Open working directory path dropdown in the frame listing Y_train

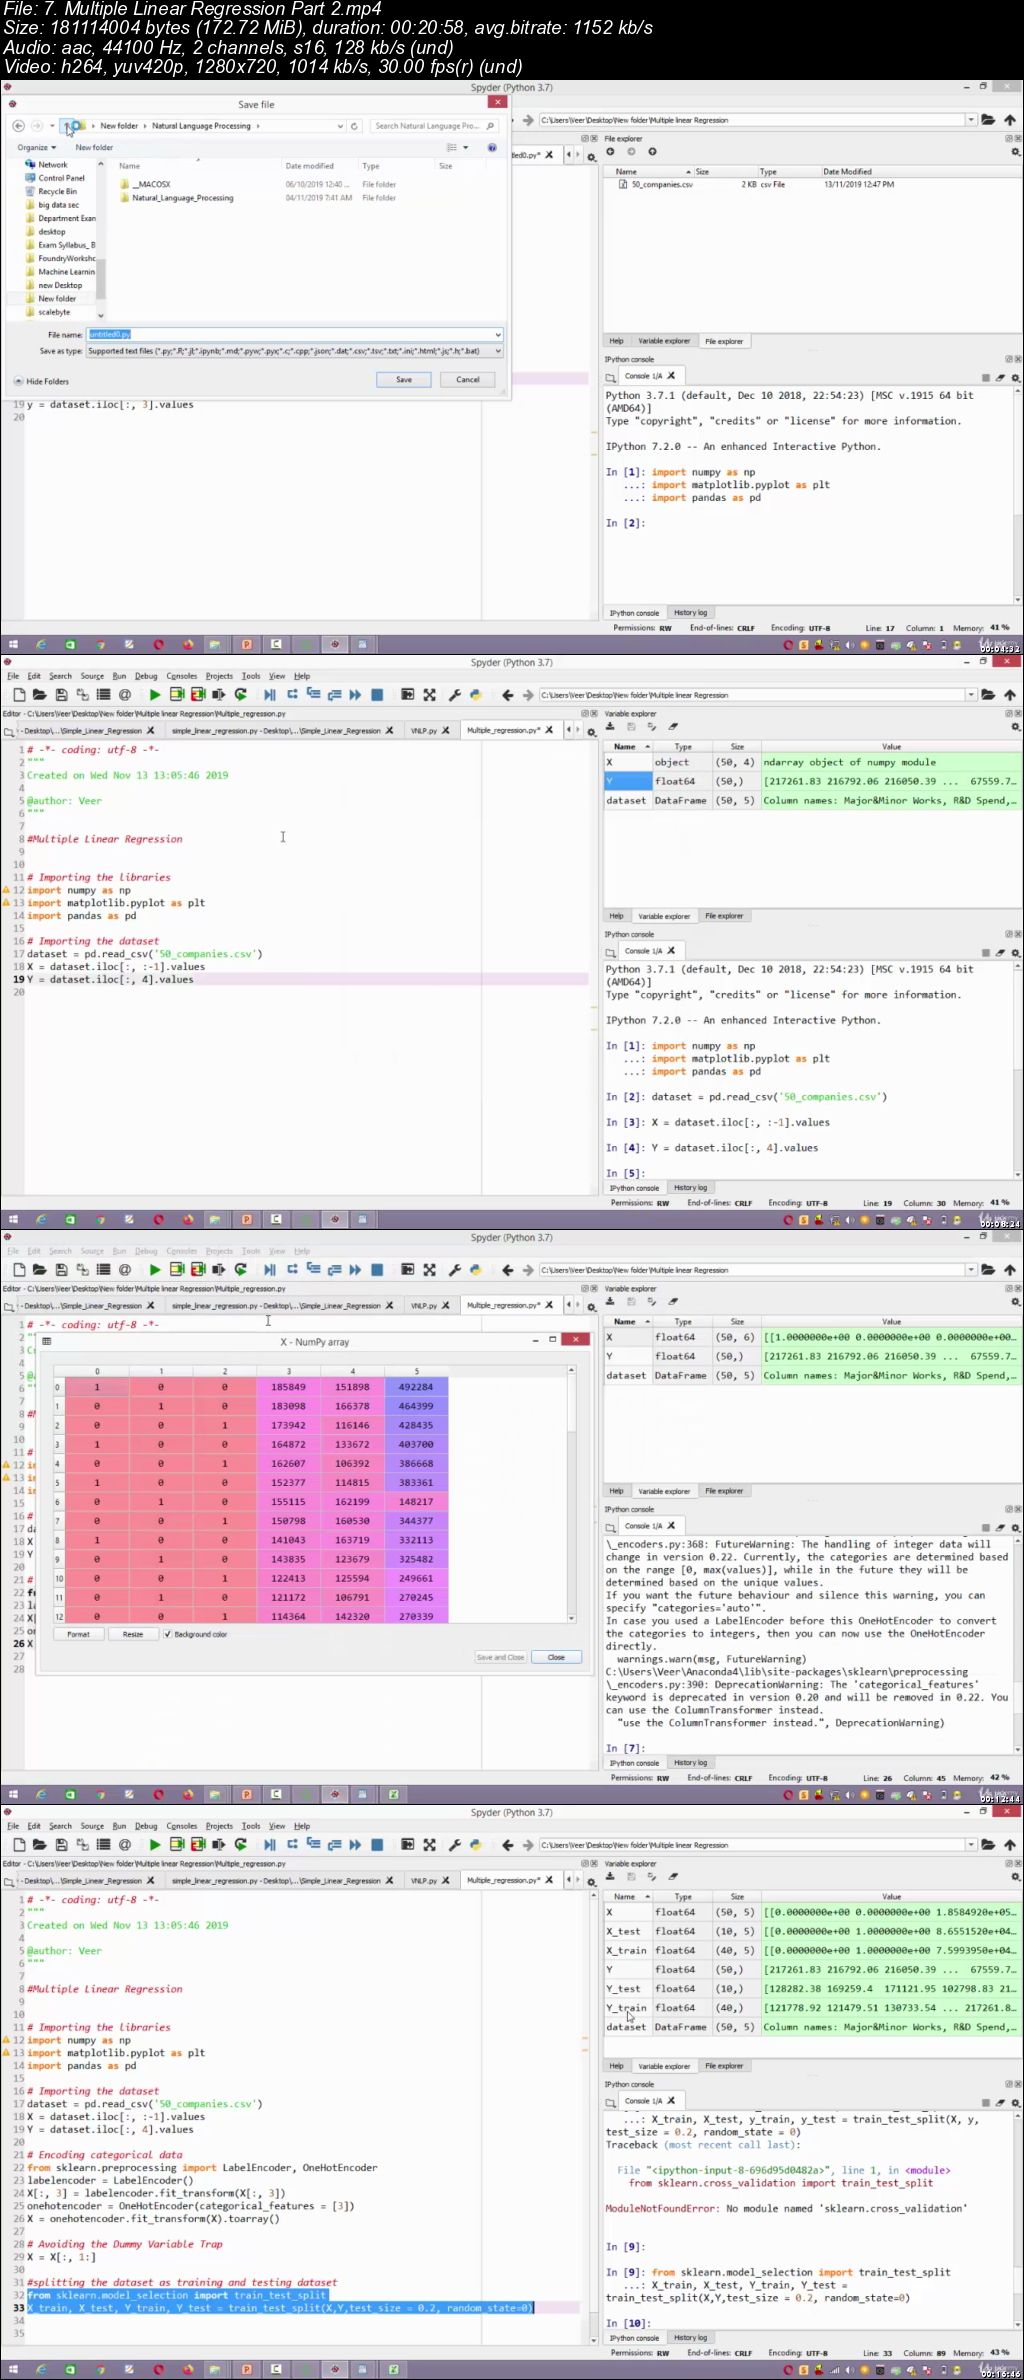tap(971, 1844)
